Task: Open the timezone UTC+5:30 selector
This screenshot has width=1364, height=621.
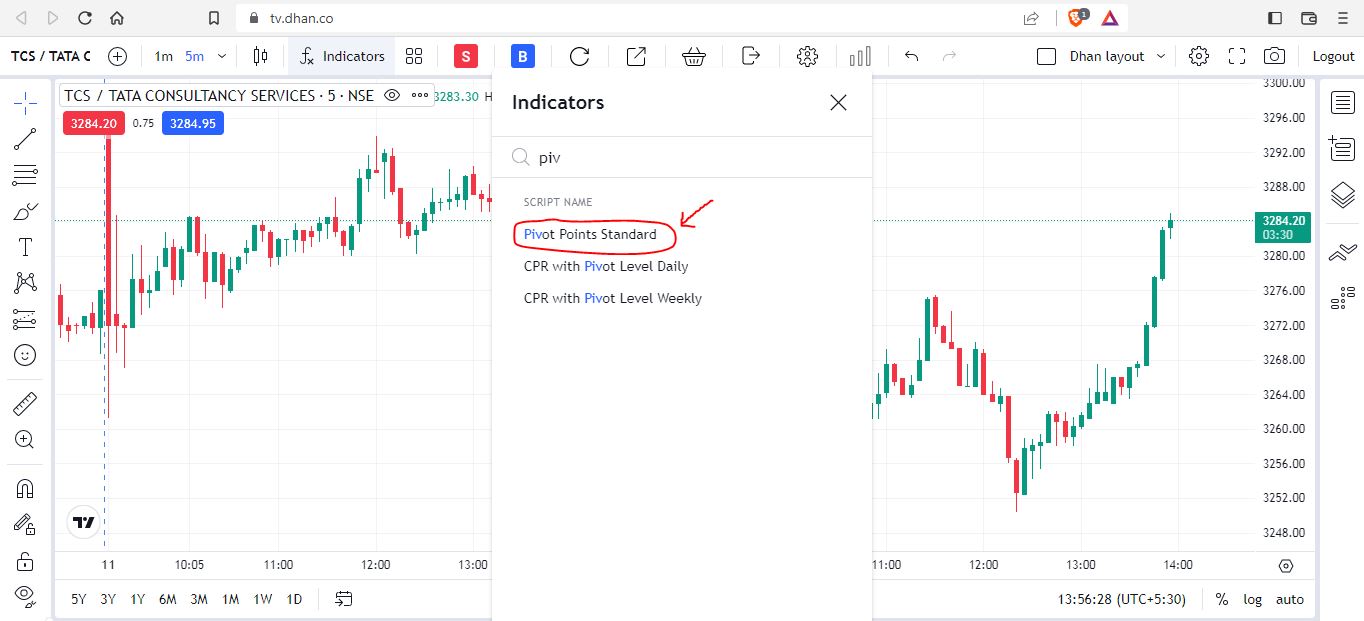Action: pyautogui.click(x=1121, y=599)
